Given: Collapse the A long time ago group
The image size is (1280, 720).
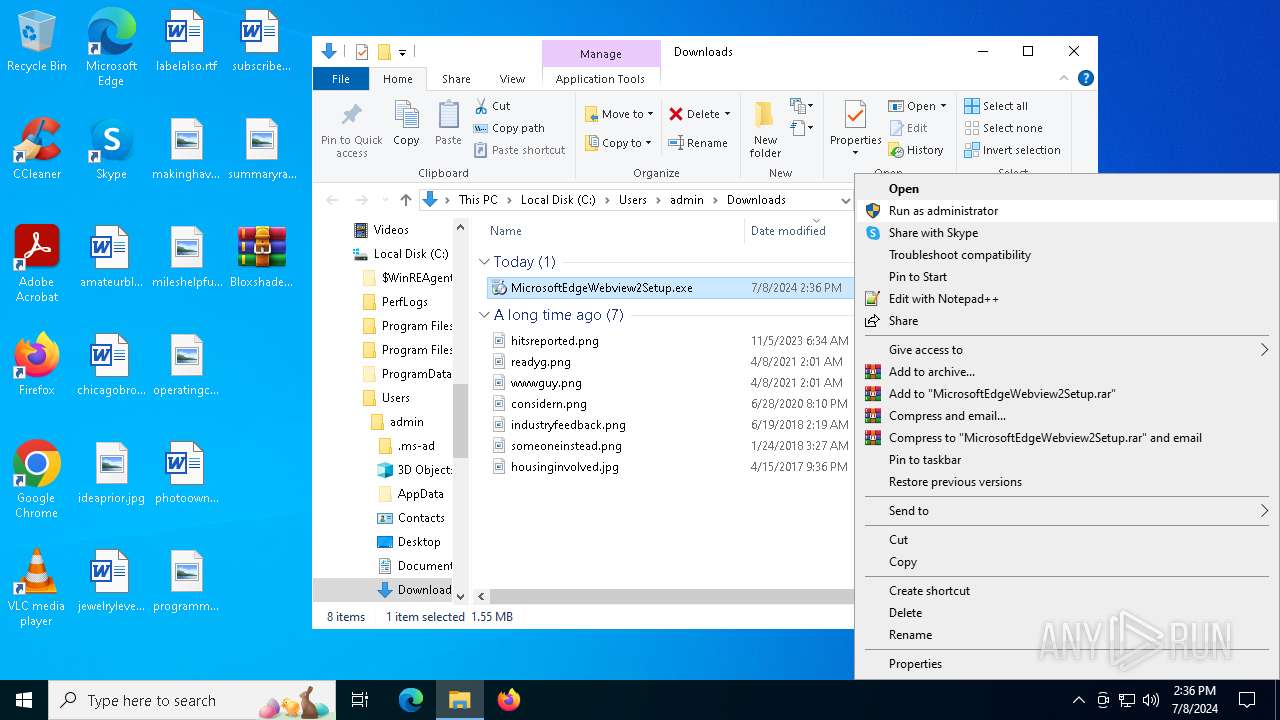Looking at the screenshot, I should pos(485,315).
